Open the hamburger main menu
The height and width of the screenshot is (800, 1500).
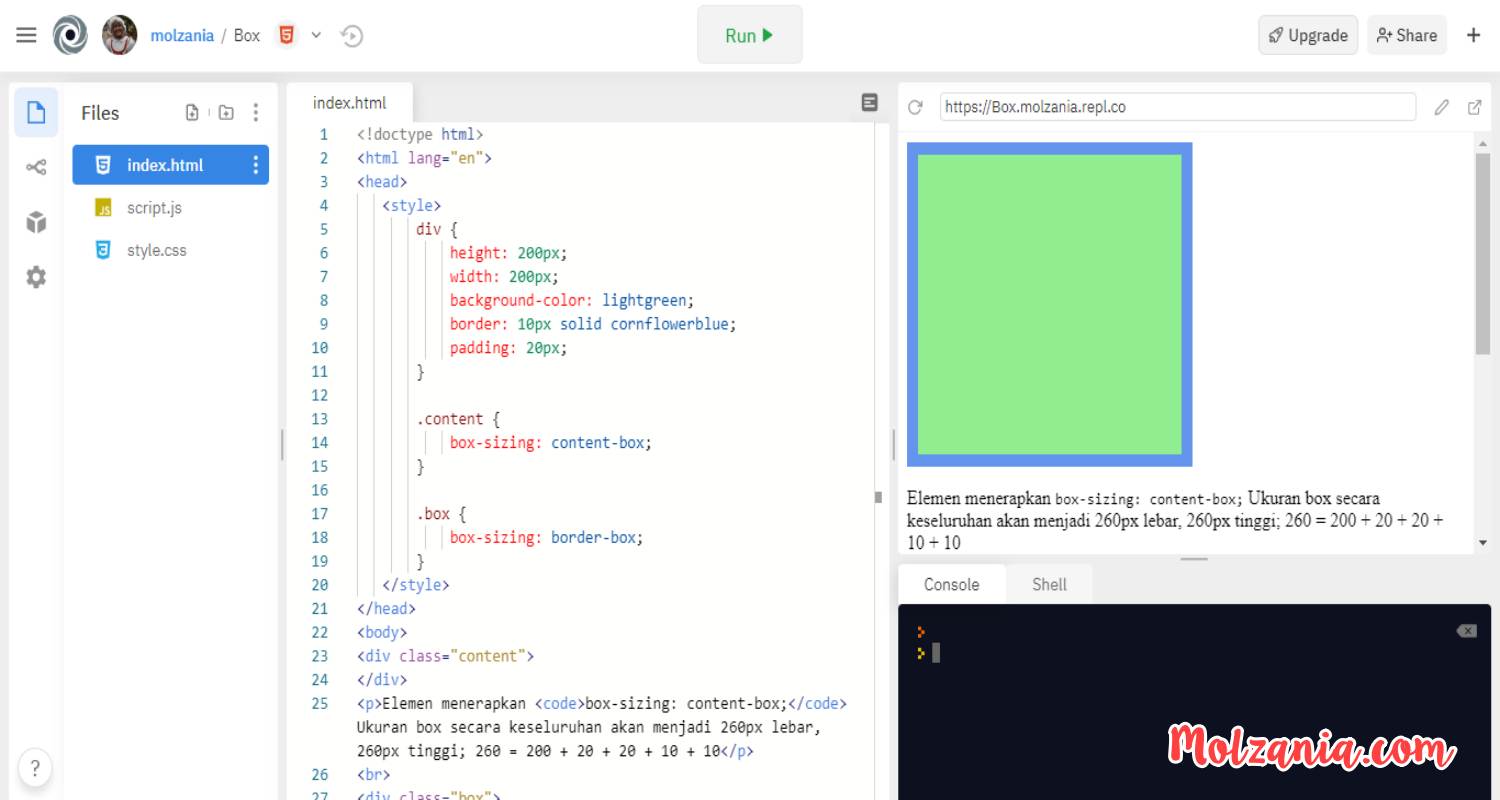26,35
